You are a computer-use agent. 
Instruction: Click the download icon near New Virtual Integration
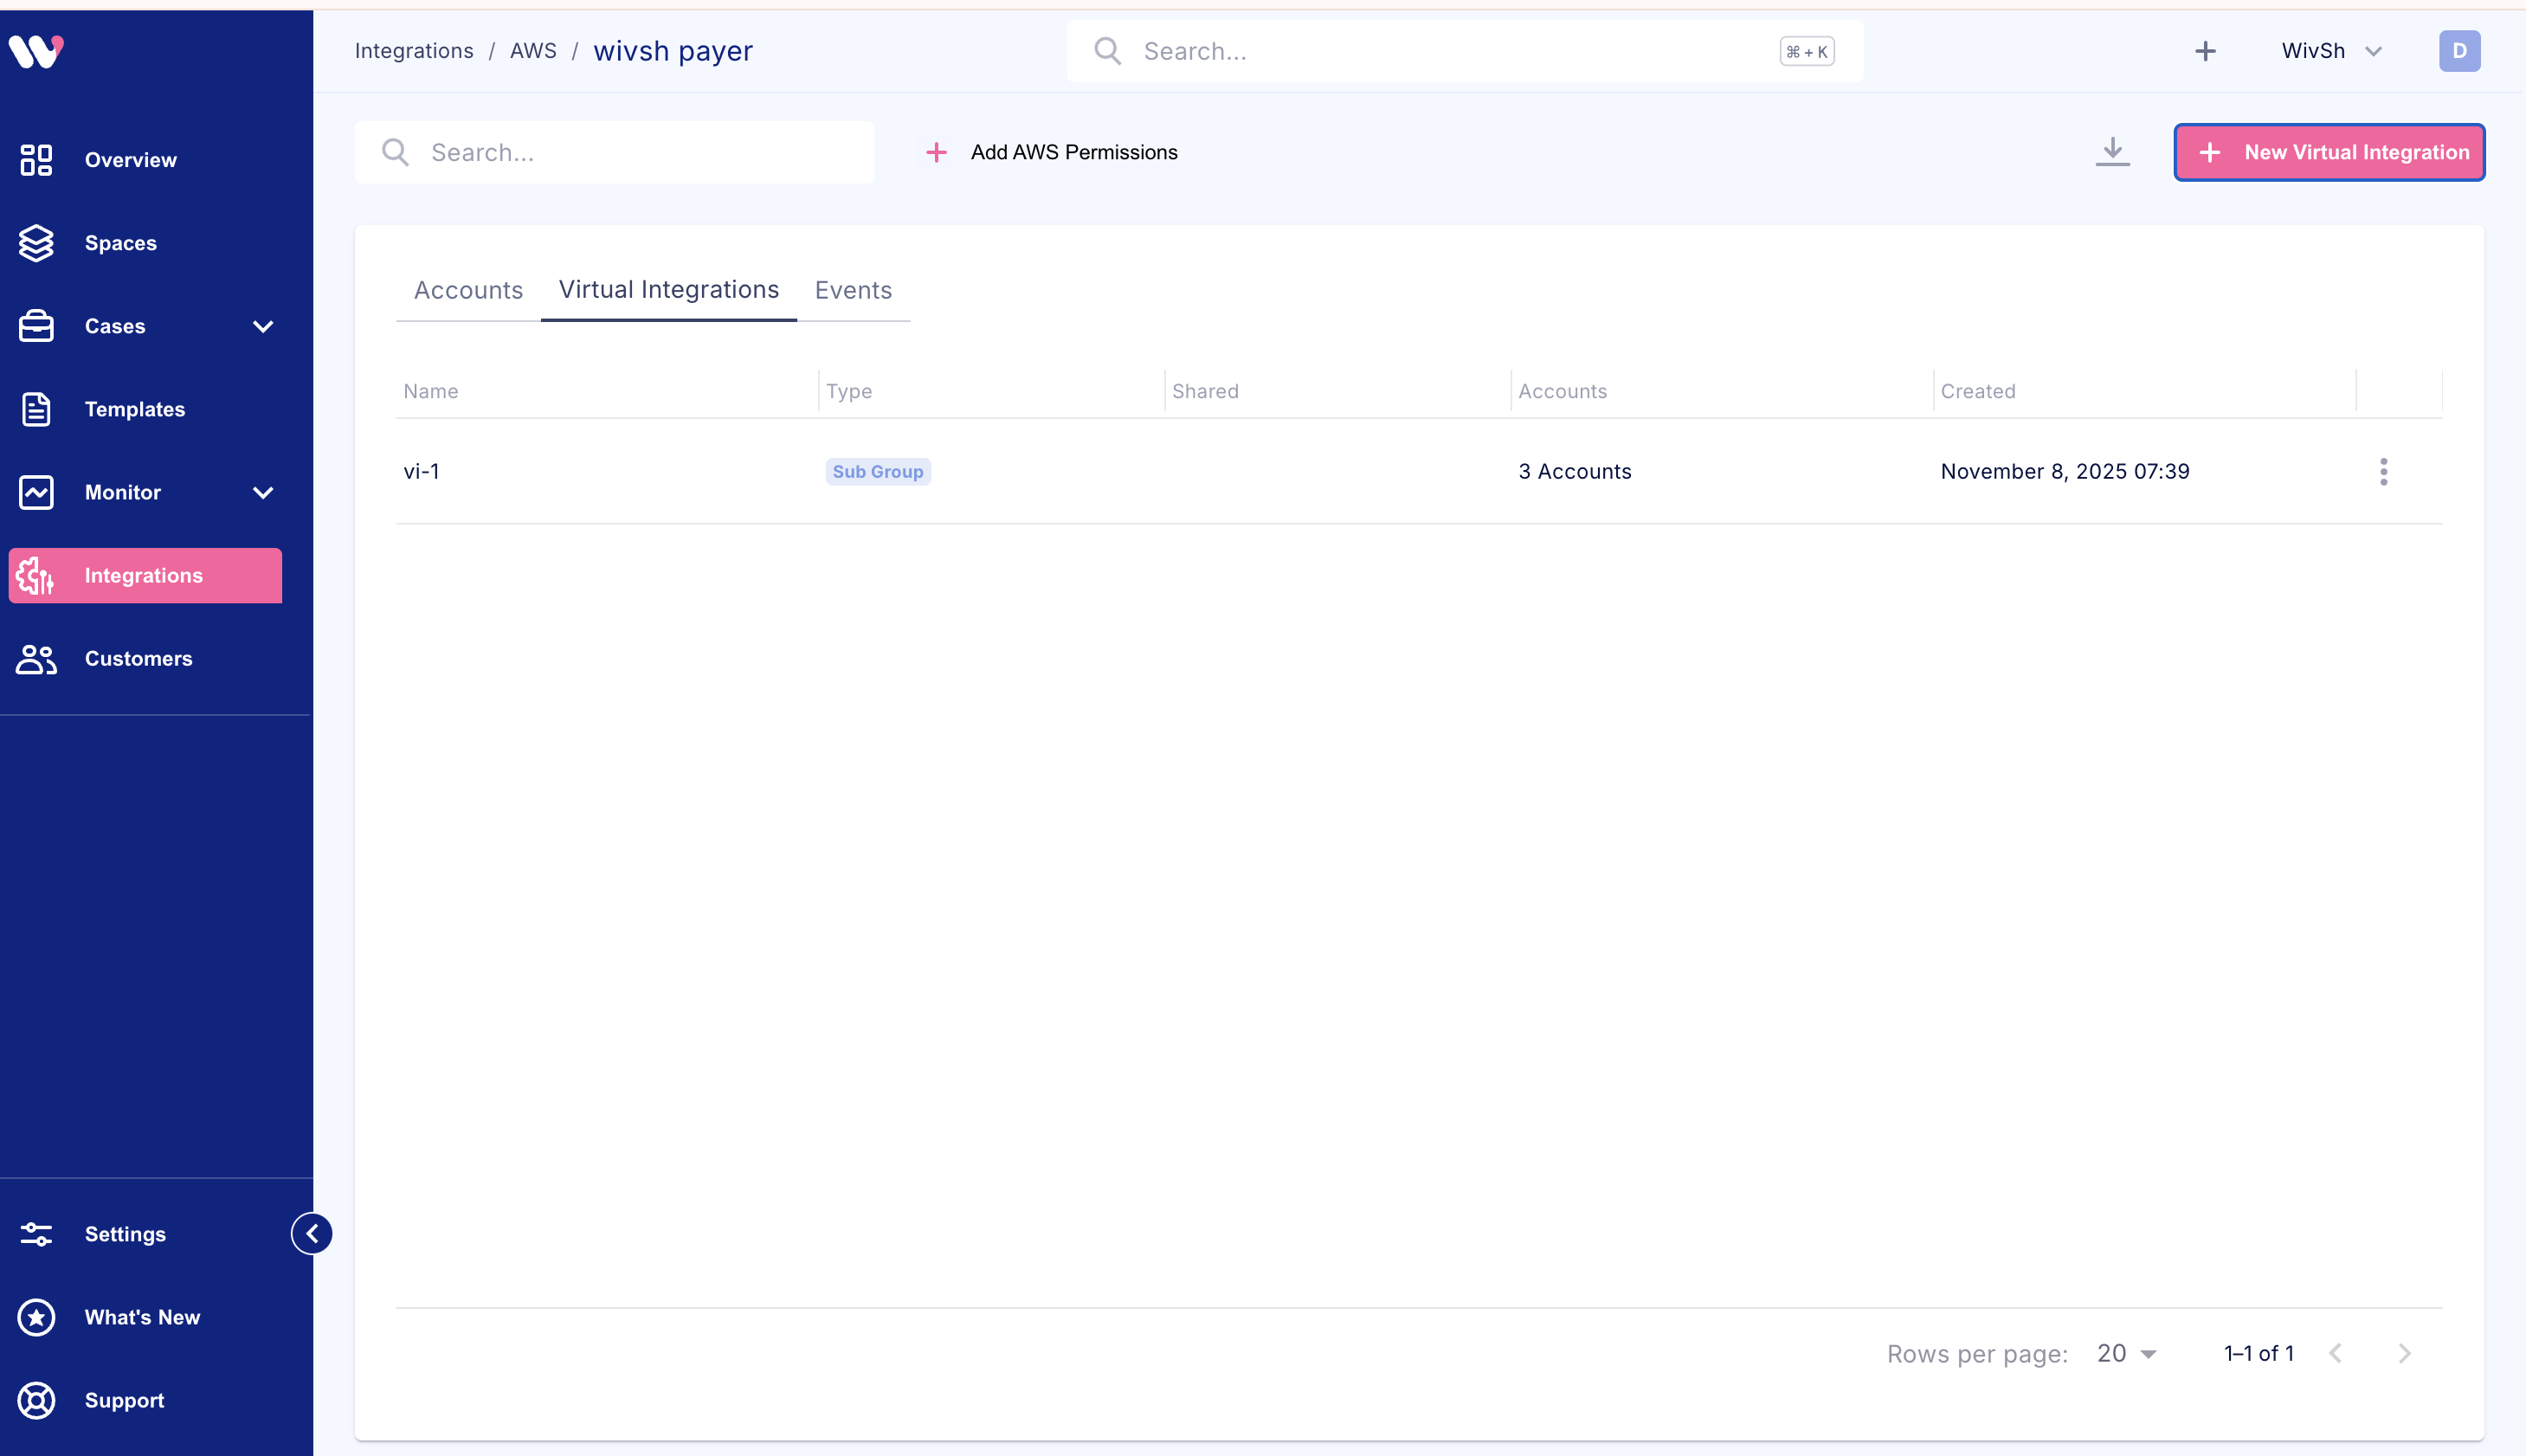[2112, 152]
